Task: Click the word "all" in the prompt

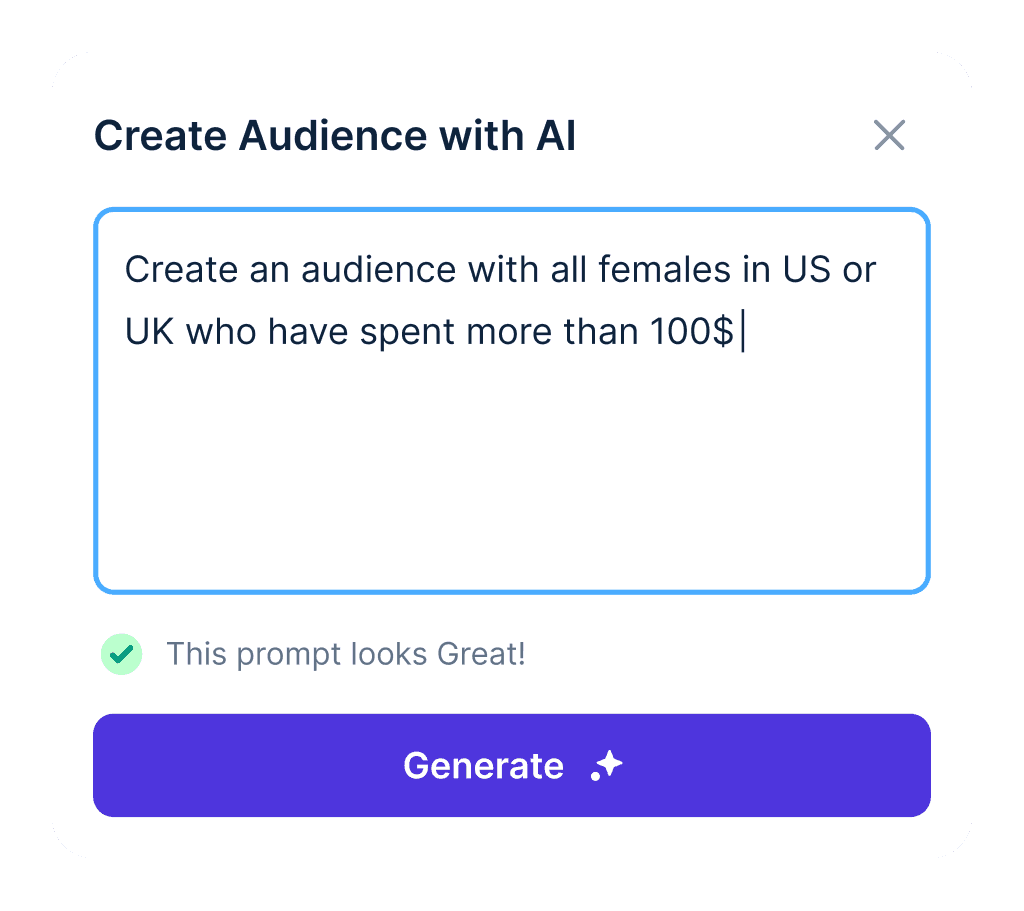Action: [x=568, y=269]
